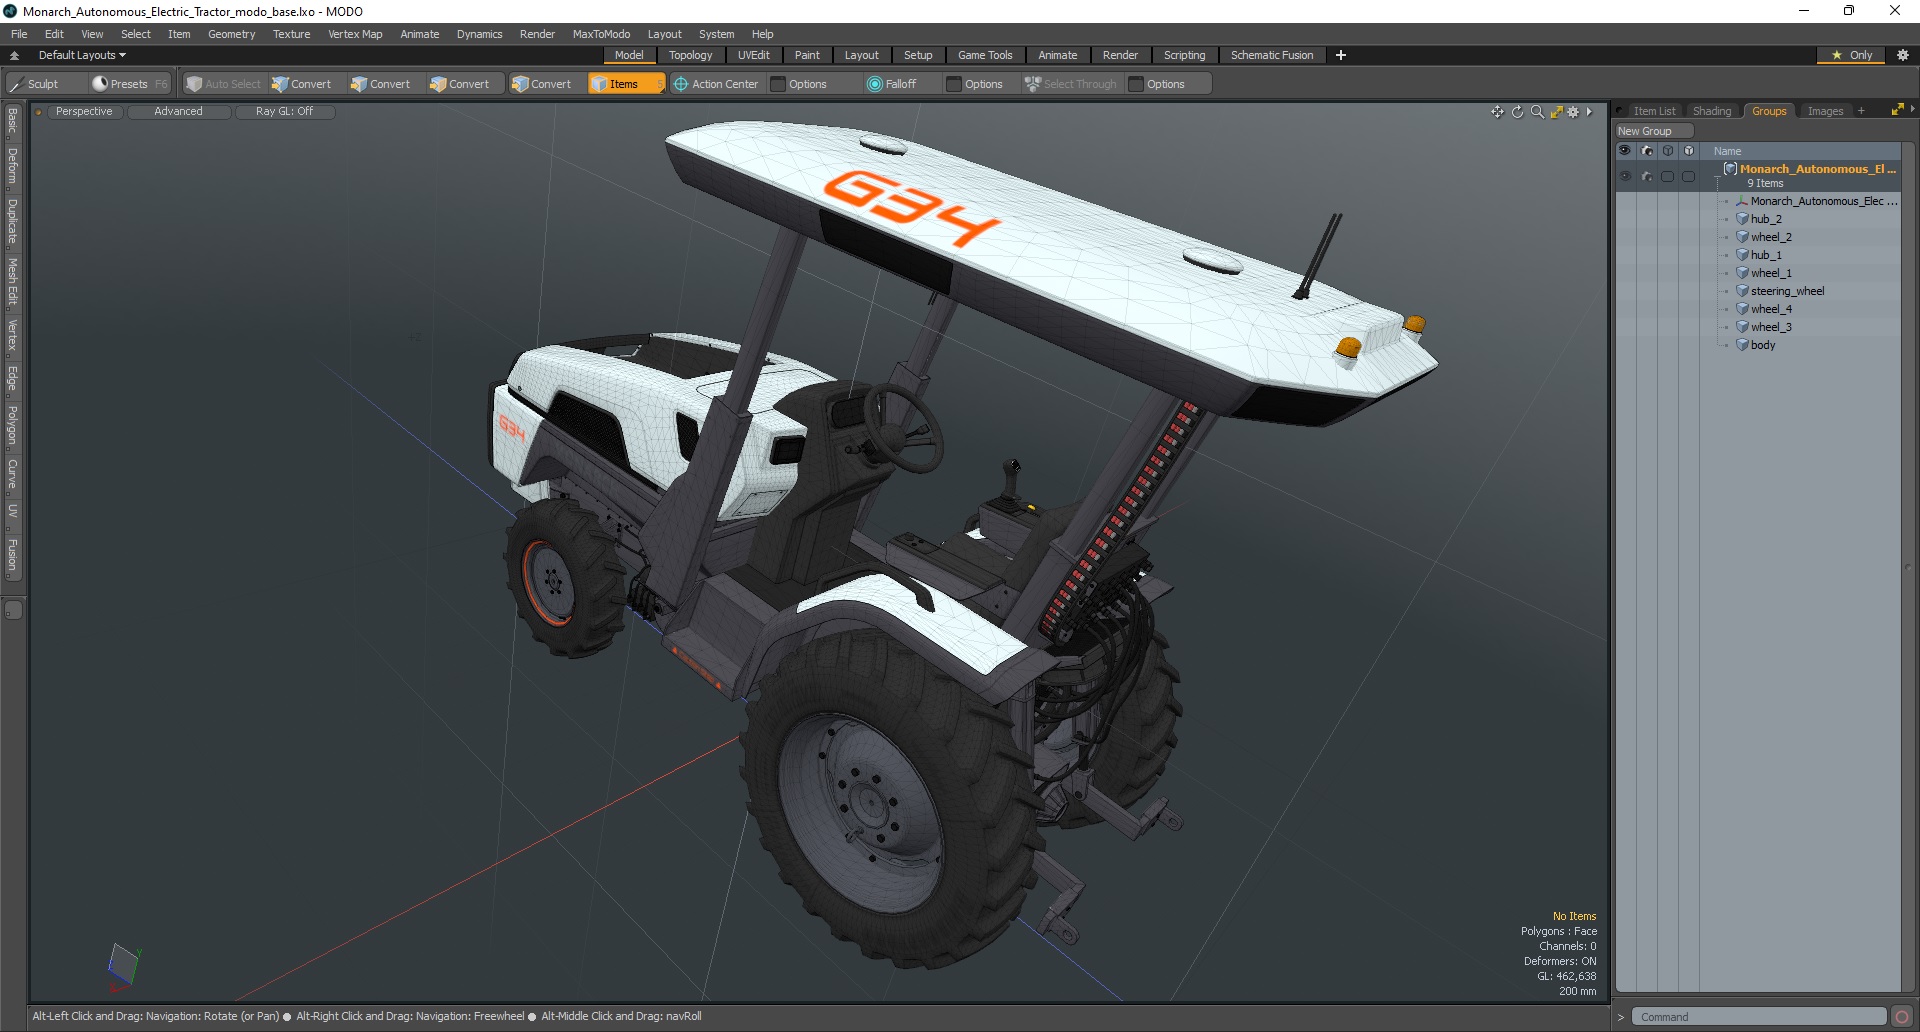Image resolution: width=1920 pixels, height=1032 pixels.
Task: Click the wireframe cube column header icon
Action: (x=1667, y=151)
